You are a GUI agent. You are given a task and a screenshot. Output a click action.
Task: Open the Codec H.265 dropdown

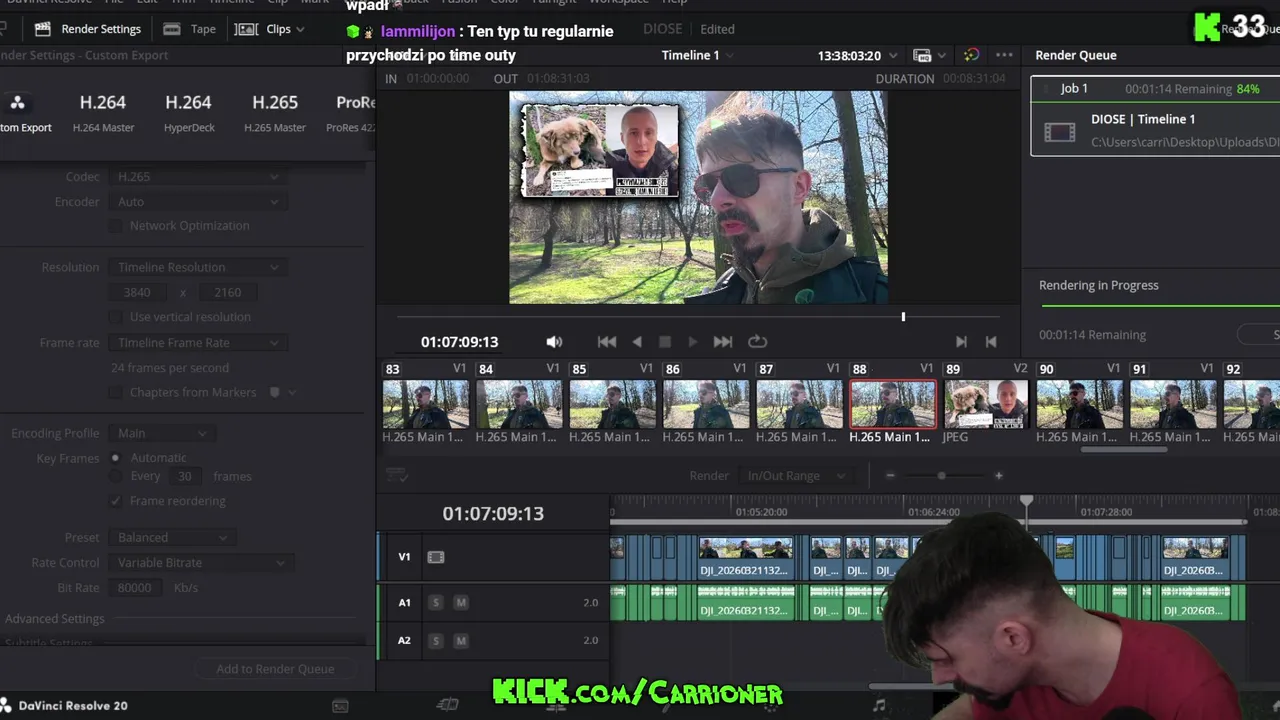point(197,177)
